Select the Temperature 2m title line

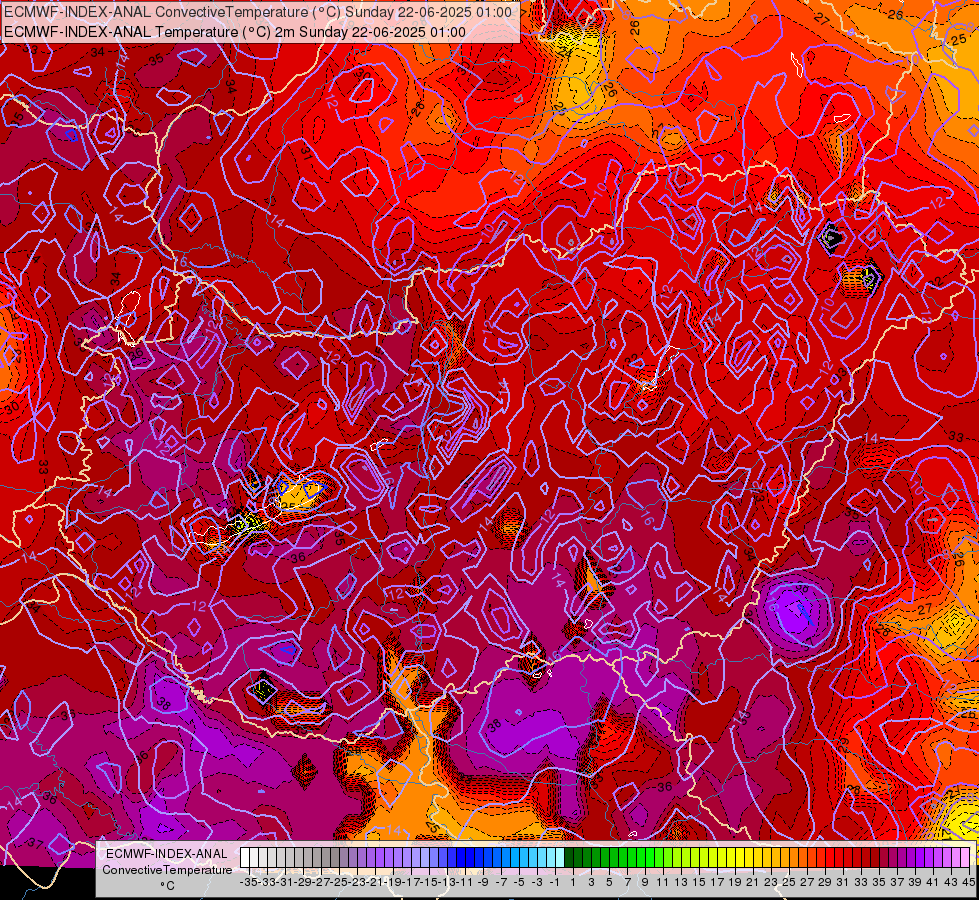tap(235, 32)
